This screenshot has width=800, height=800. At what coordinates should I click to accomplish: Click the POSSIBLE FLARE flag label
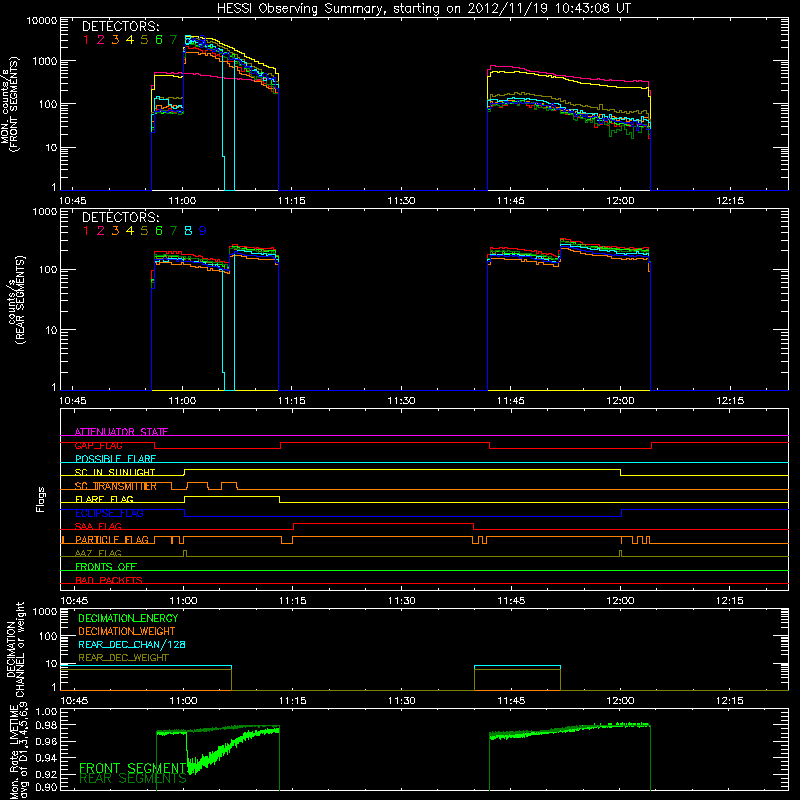coord(115,459)
